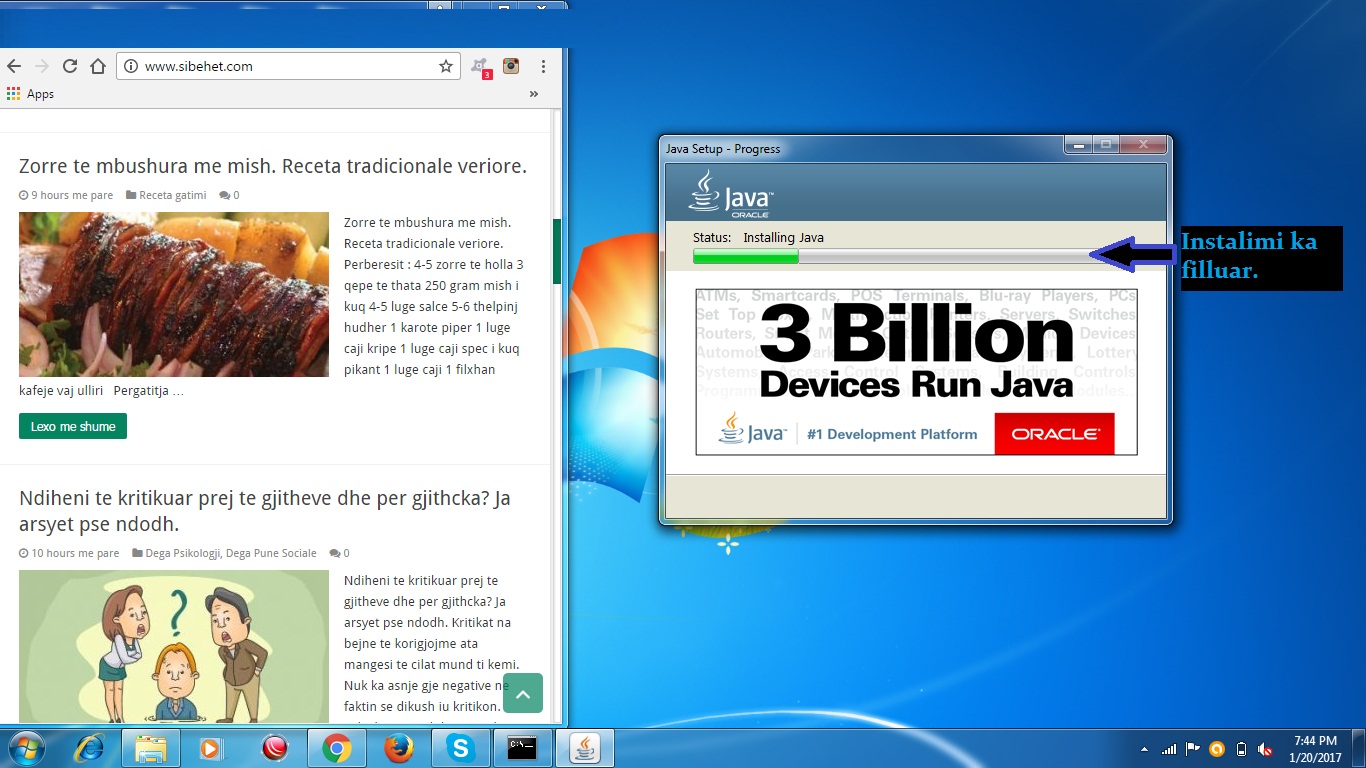
Task: Expand hidden bookmarks with double chevron
Action: point(534,94)
